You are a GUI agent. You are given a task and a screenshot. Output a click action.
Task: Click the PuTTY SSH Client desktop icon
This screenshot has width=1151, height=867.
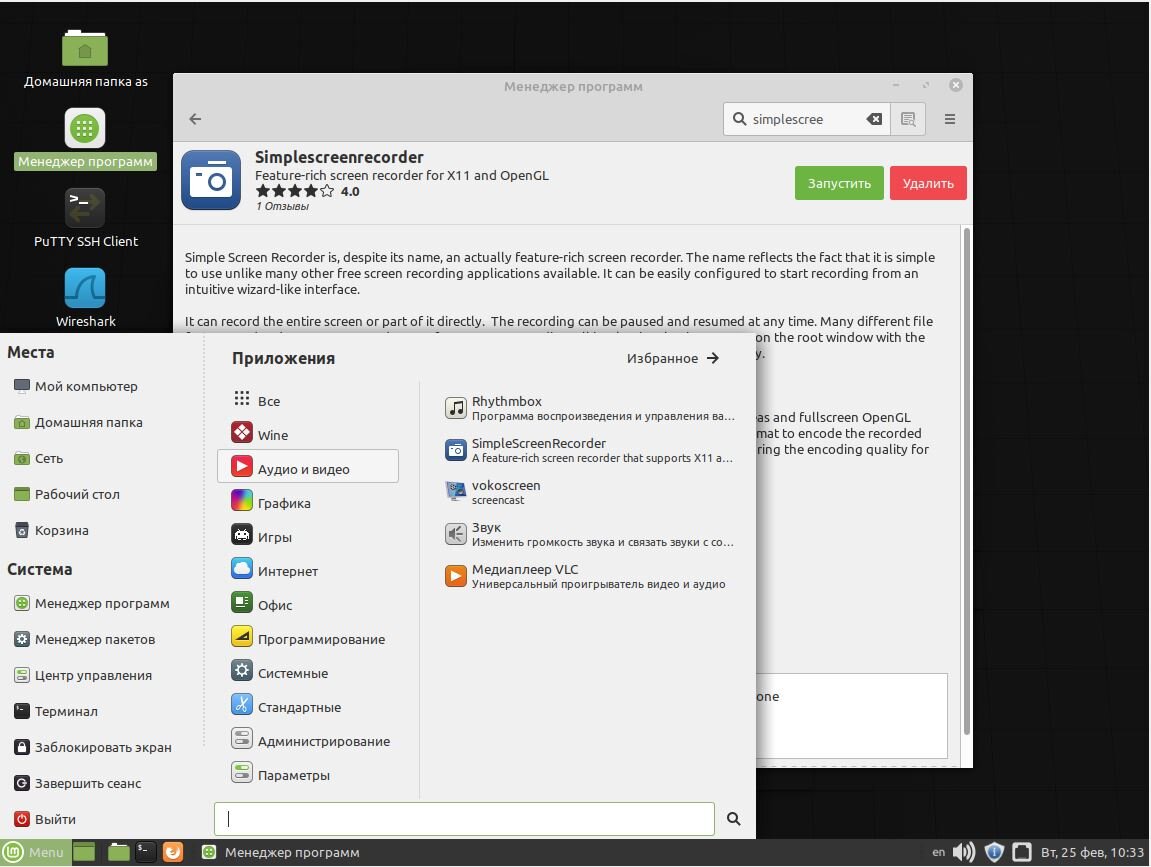tap(85, 218)
